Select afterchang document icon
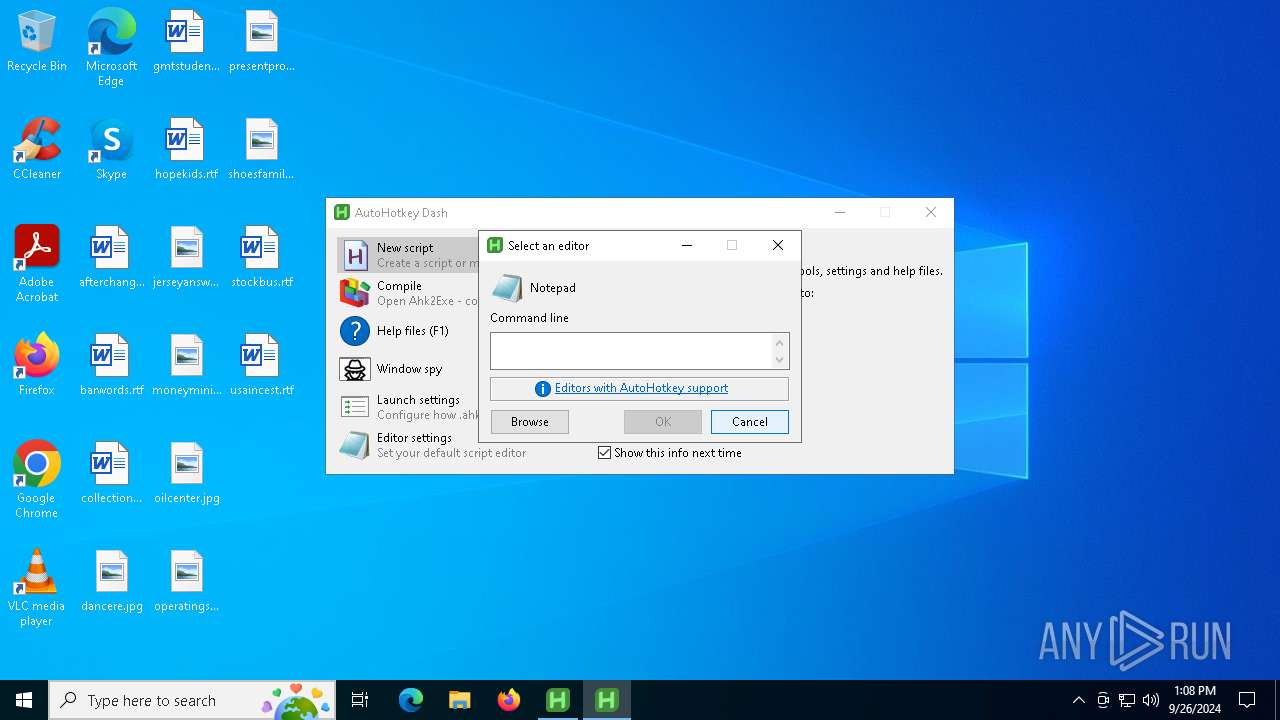This screenshot has width=1280, height=720. coord(112,258)
